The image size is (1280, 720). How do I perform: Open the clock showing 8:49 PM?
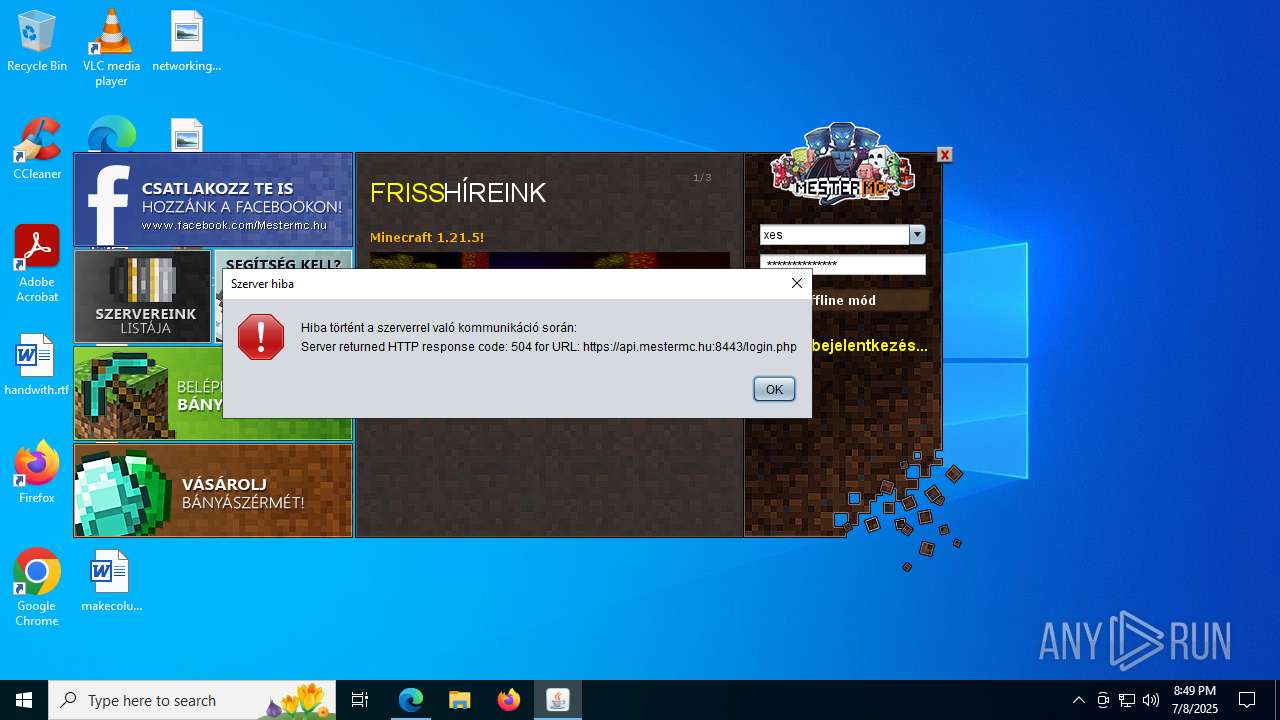pos(1195,700)
